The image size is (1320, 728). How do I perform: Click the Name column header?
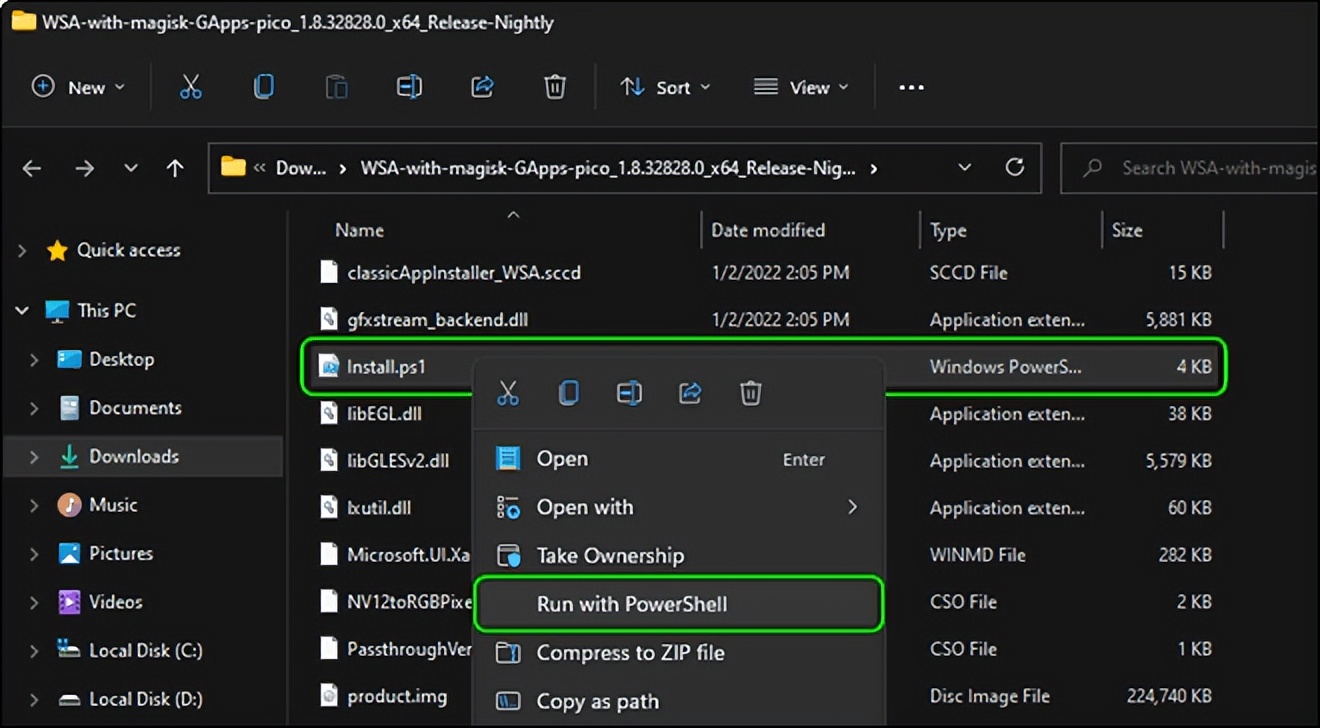(360, 230)
